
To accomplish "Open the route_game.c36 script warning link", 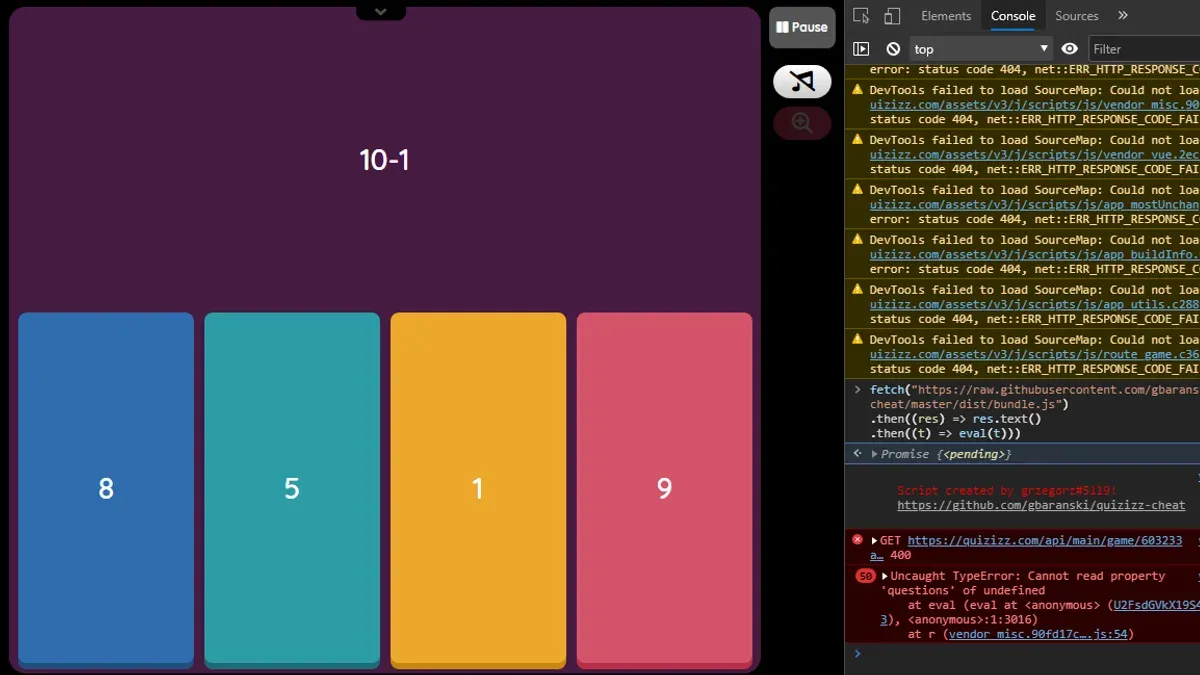I will (1034, 355).
